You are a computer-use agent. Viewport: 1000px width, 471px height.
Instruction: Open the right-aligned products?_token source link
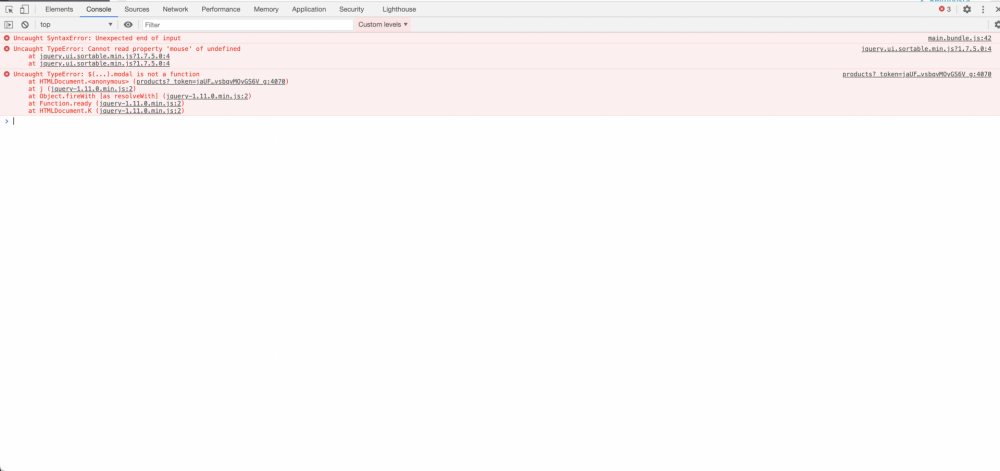tap(916, 74)
